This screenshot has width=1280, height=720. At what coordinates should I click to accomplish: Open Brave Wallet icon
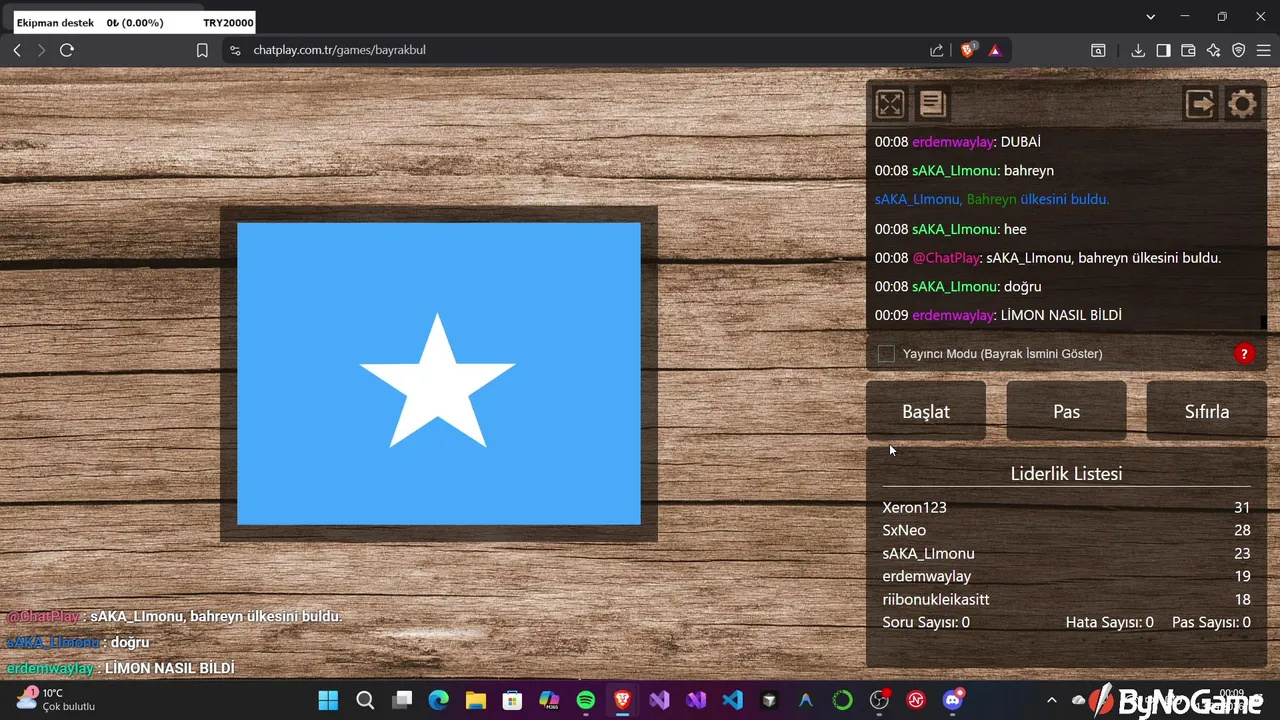[x=1188, y=50]
